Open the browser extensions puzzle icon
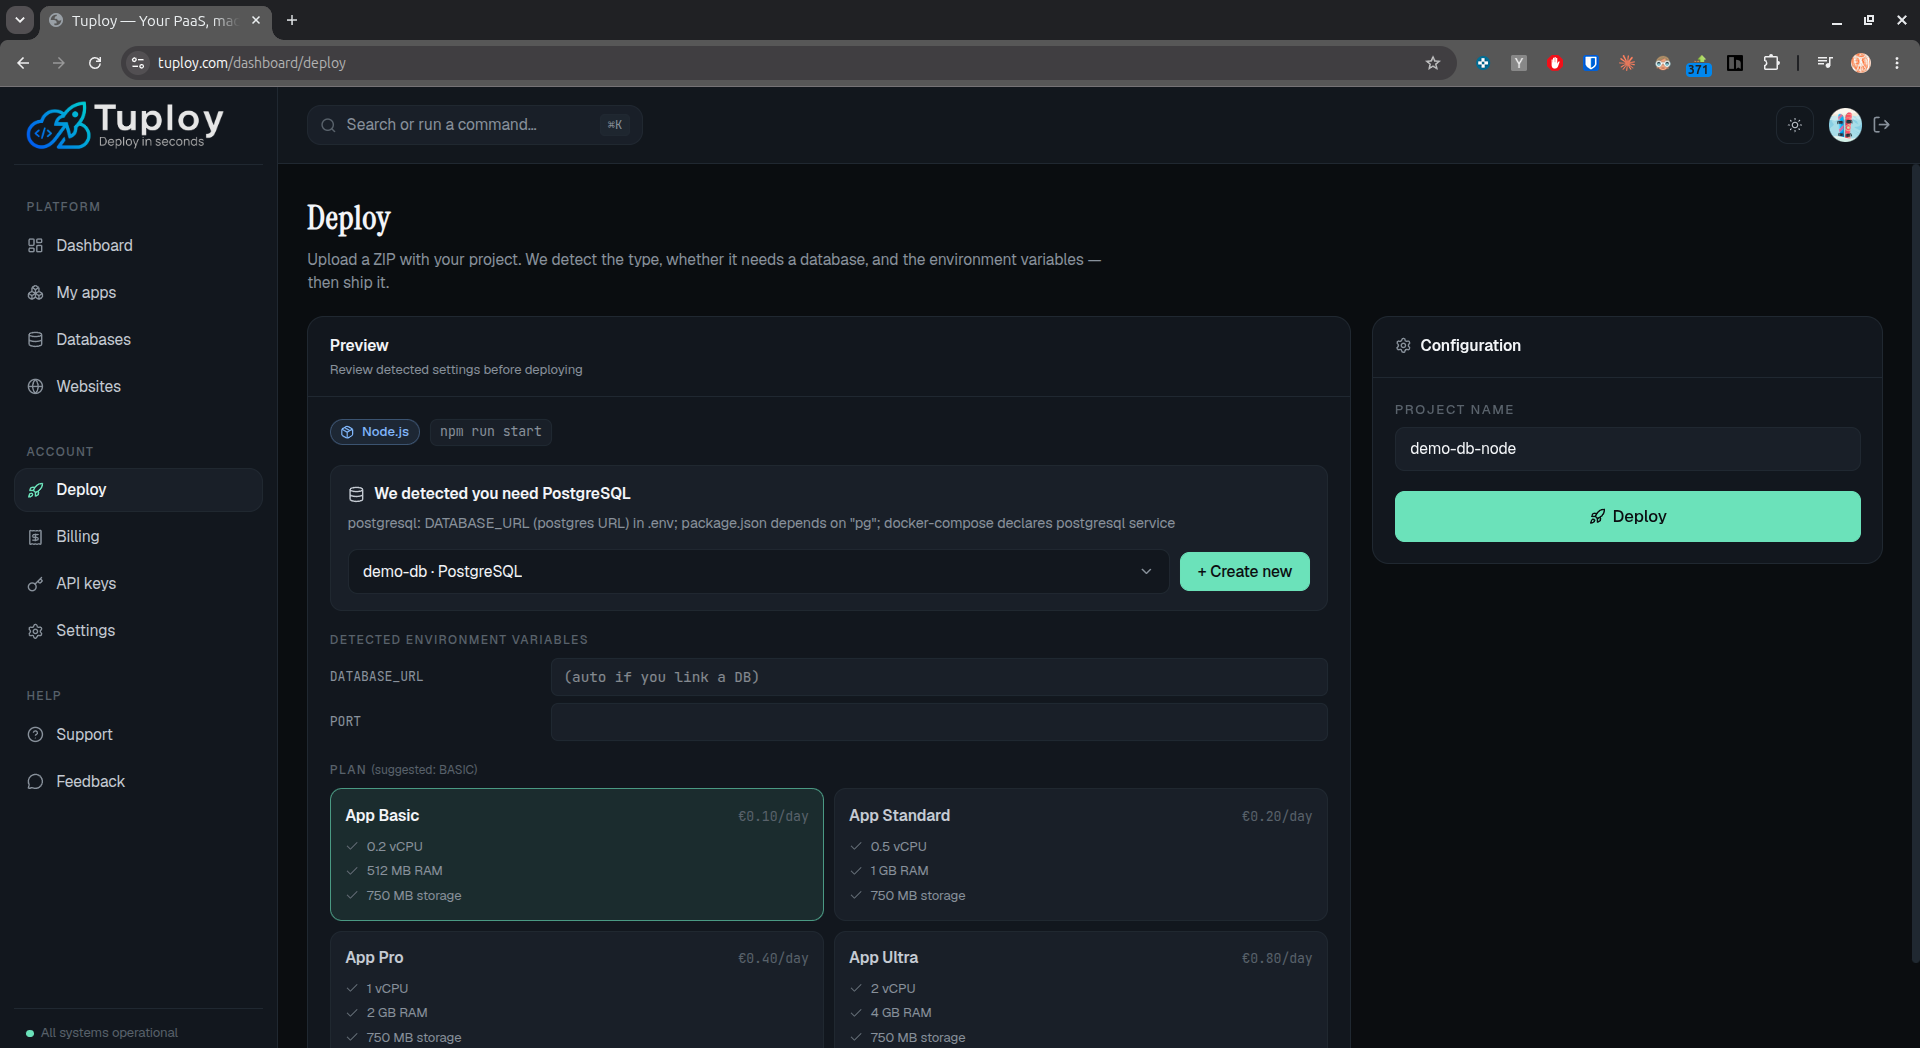 (1771, 63)
